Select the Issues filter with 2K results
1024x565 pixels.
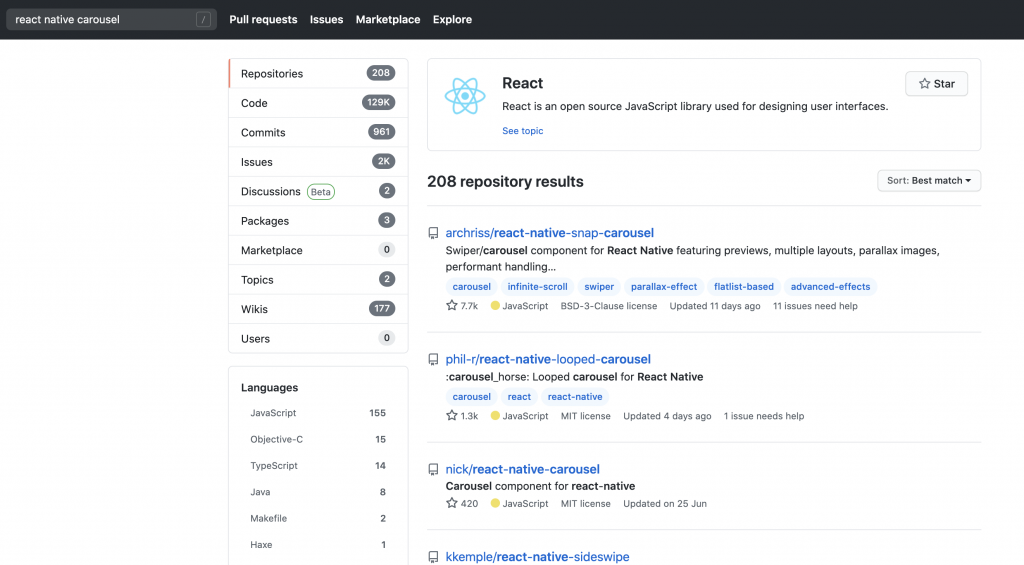[x=318, y=161]
